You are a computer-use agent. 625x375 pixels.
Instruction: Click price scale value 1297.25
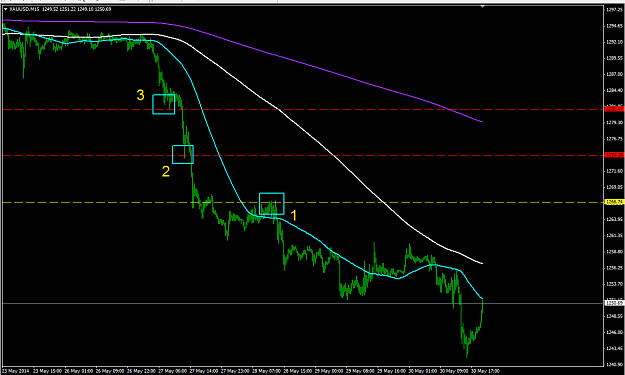(614, 10)
